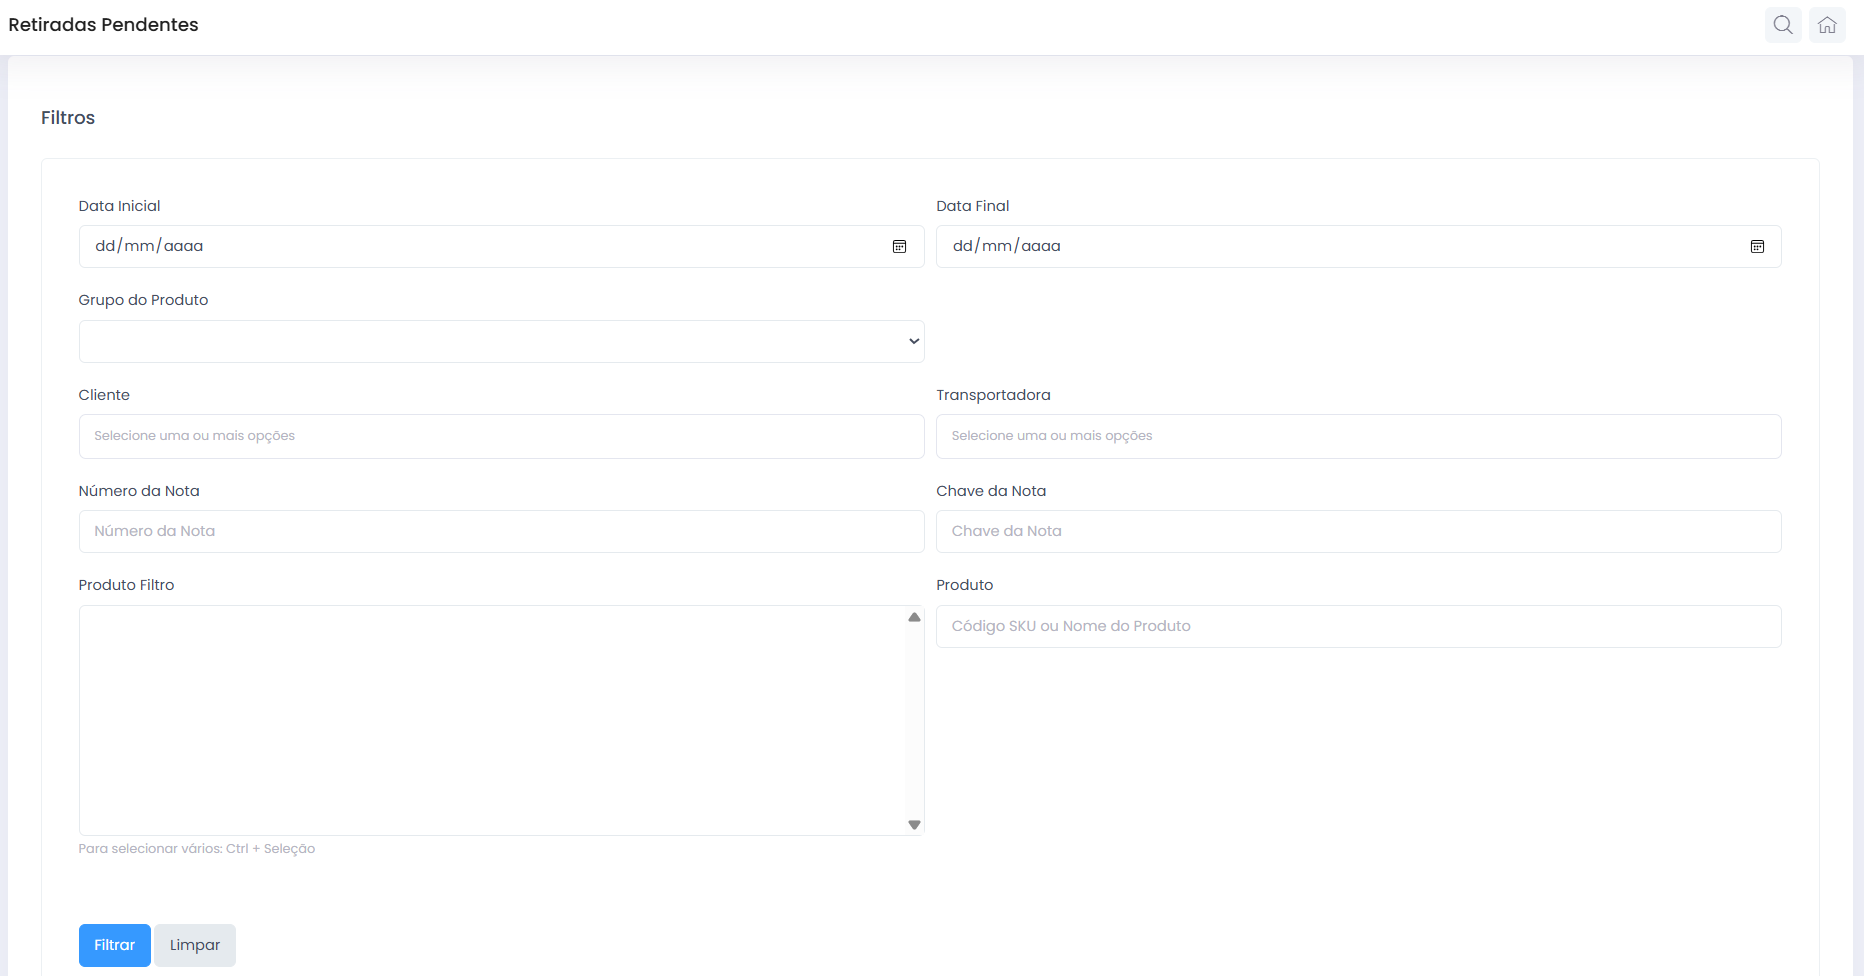This screenshot has width=1864, height=976.
Task: Click the Produto Filtro vertical scrollbar track
Action: point(914,720)
